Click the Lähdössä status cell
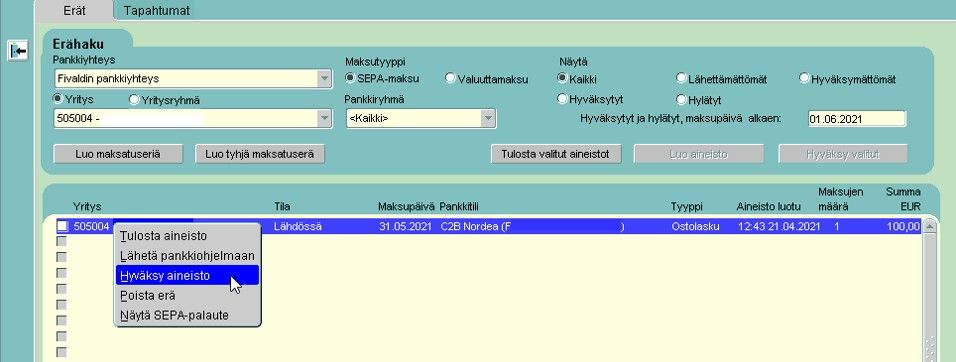The image size is (956, 362). point(298,227)
